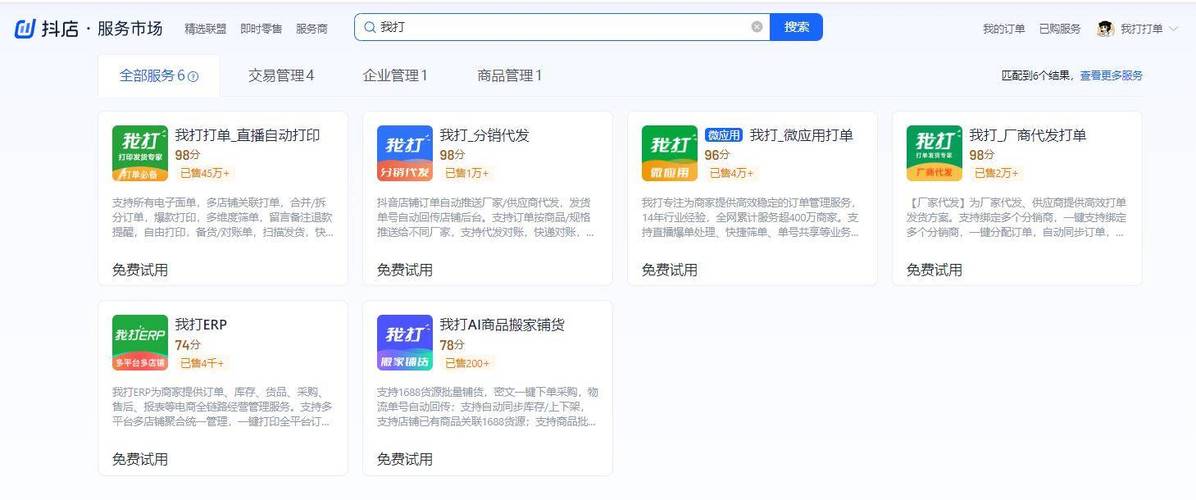Select the 全部服务 tab
Image resolution: width=1196 pixels, height=500 pixels.
click(159, 75)
